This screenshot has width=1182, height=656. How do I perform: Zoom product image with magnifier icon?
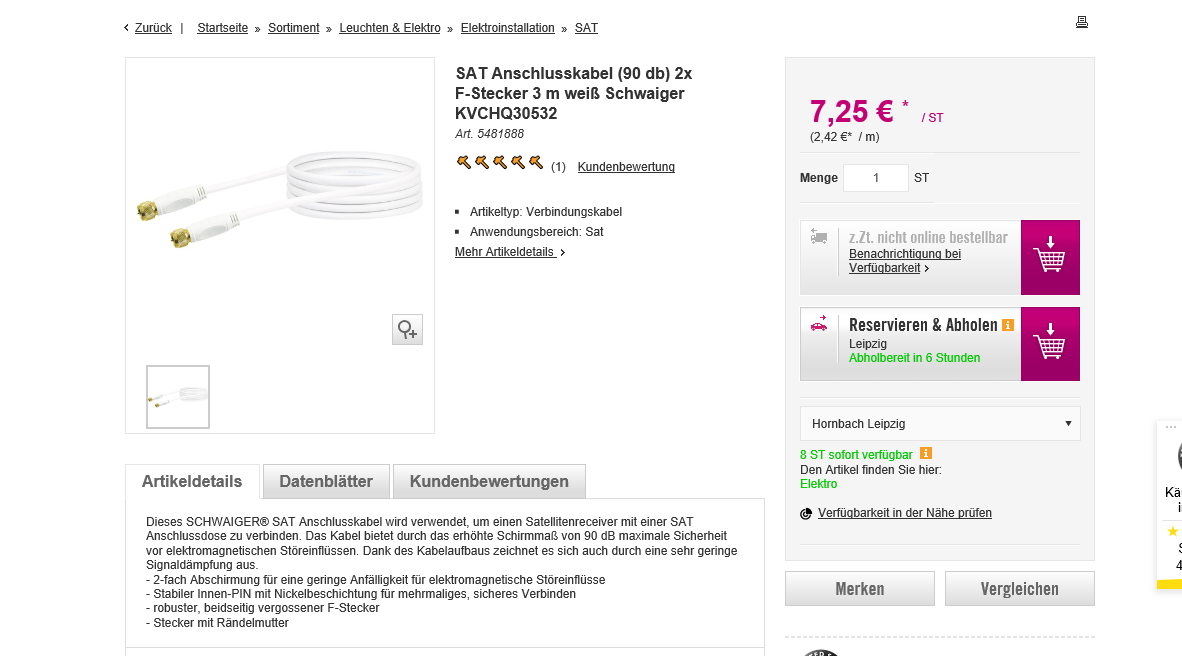point(407,329)
